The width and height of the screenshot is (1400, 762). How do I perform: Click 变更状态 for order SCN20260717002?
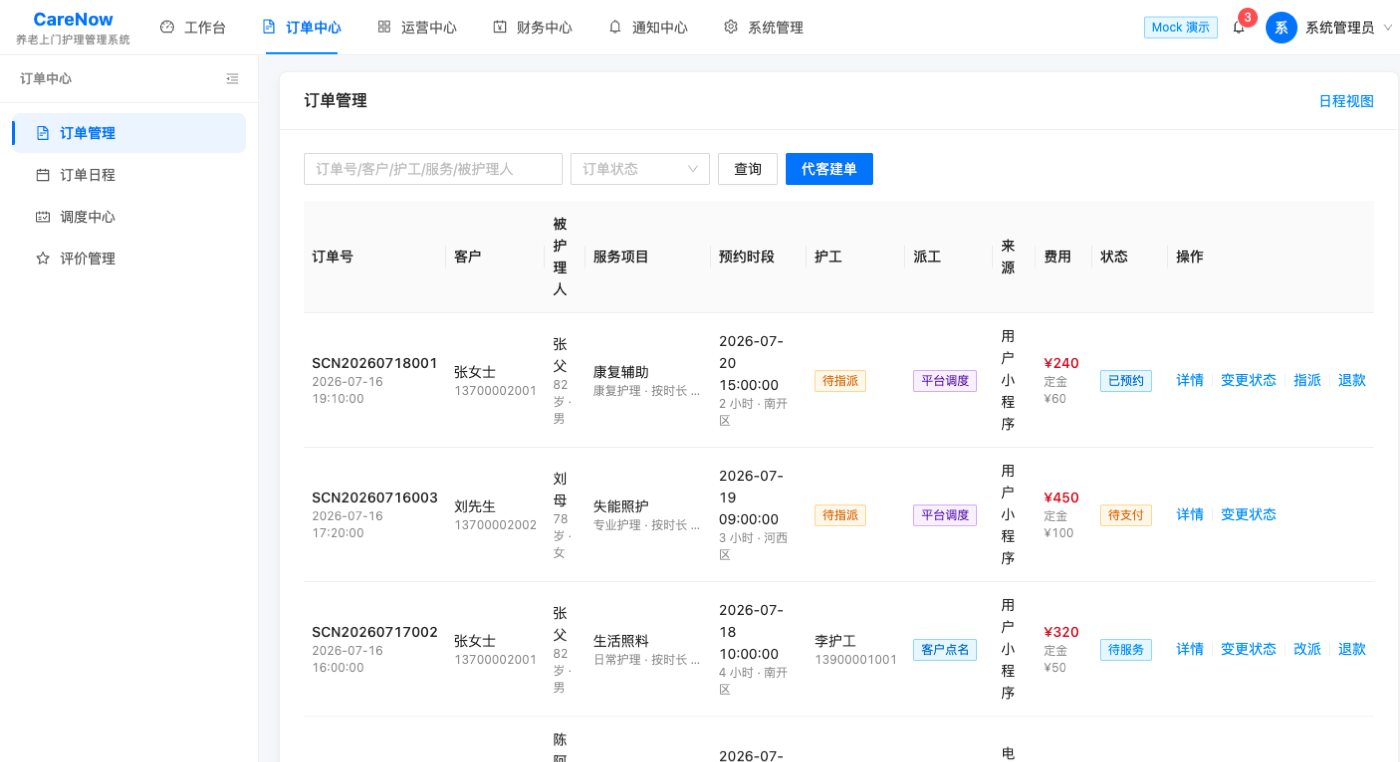click(1248, 649)
